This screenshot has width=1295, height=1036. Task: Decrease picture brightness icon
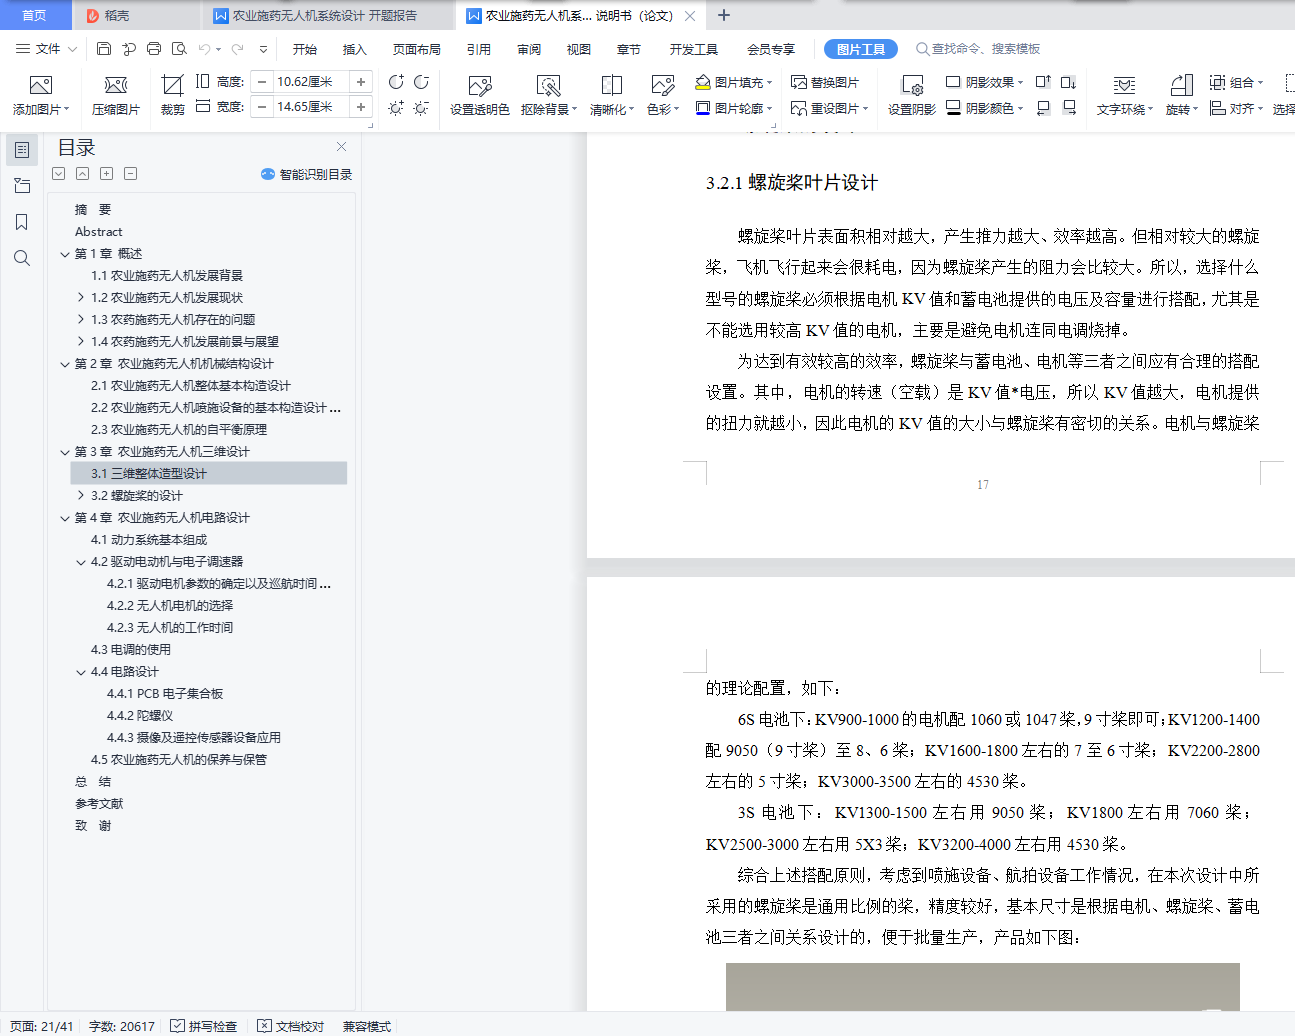421,107
